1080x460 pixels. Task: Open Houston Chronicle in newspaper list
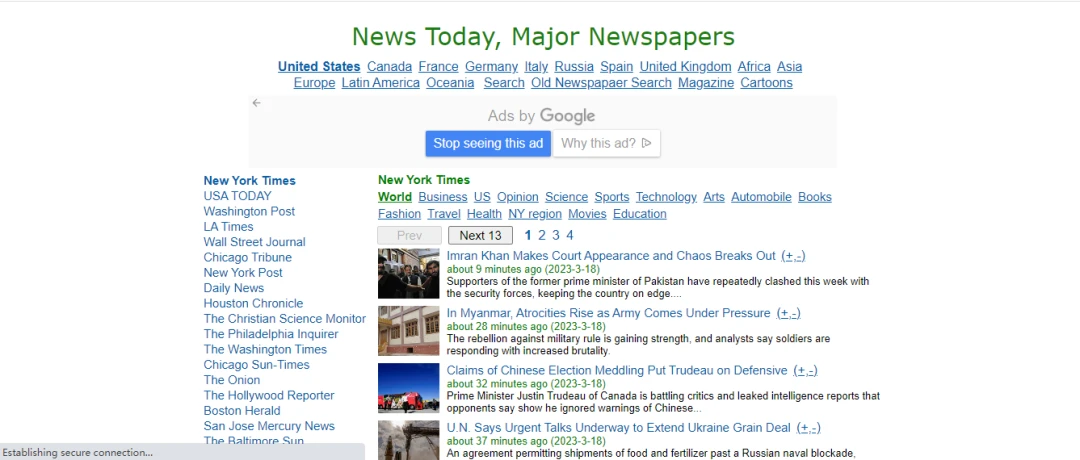point(253,303)
